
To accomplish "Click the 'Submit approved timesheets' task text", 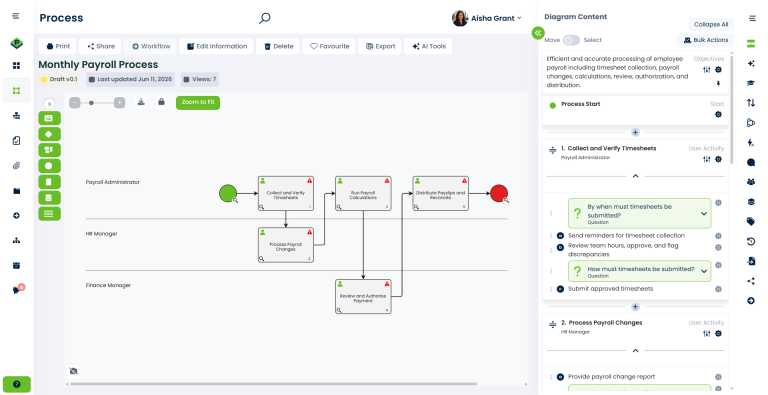I will pos(610,289).
